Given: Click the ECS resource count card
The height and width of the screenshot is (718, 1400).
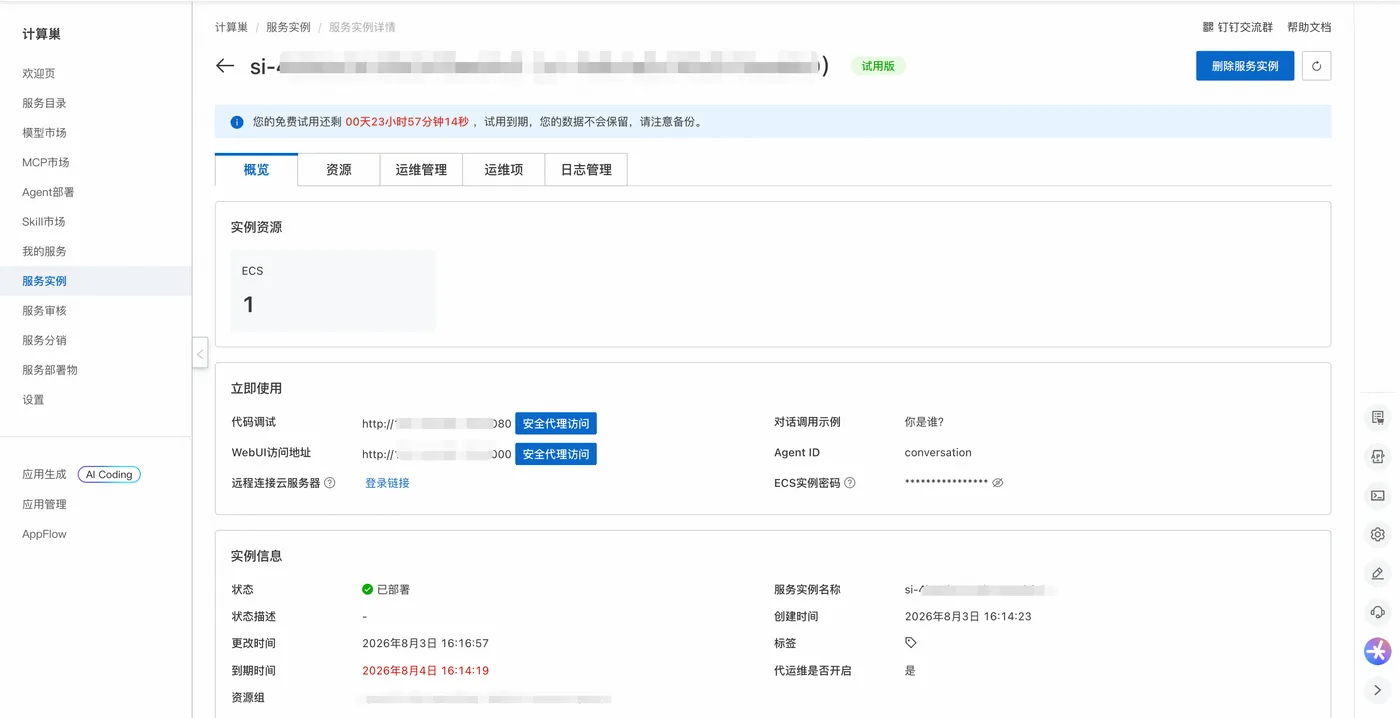Looking at the screenshot, I should 333,290.
